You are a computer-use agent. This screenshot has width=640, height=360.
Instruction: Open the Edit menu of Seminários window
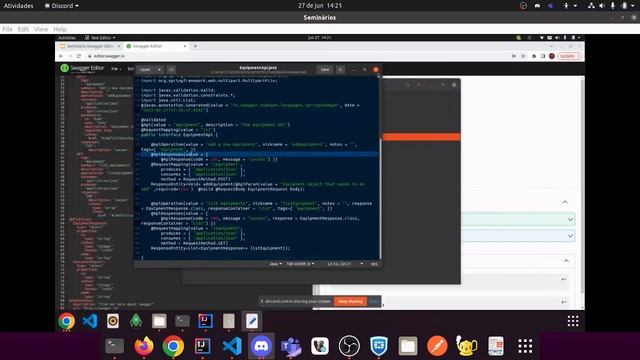pos(23,29)
